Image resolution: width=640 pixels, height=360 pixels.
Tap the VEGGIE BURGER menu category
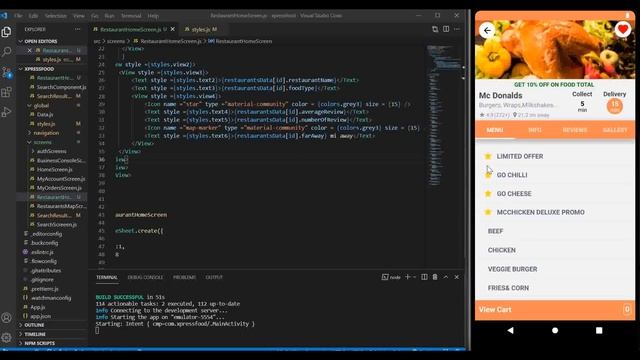(x=512, y=269)
